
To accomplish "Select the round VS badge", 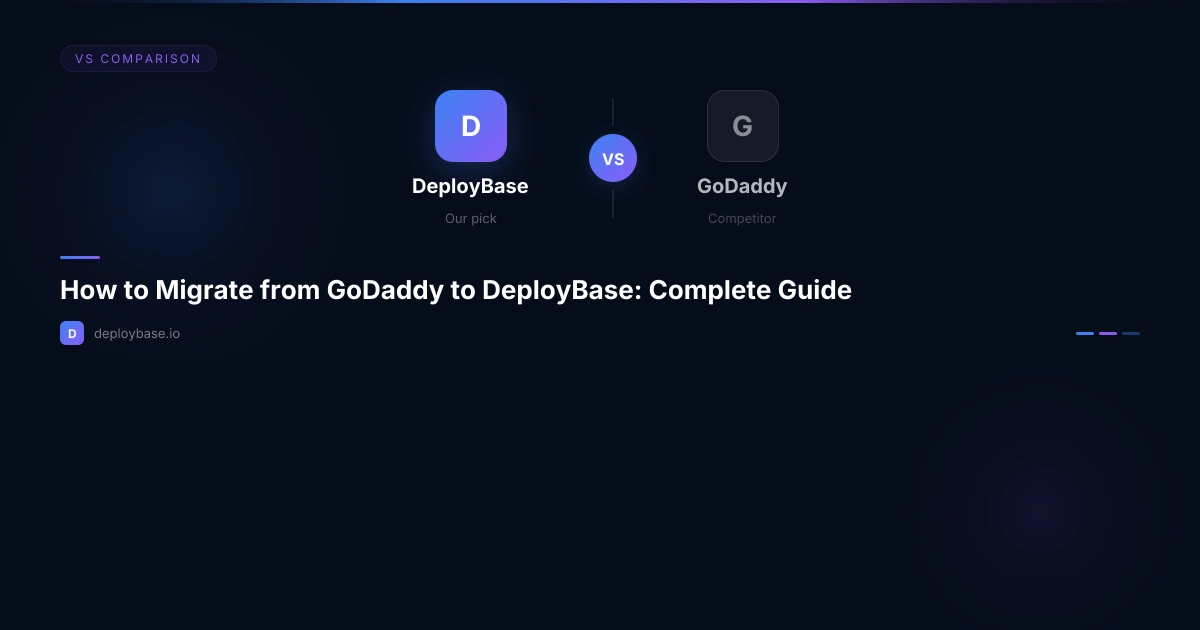I will point(613,158).
